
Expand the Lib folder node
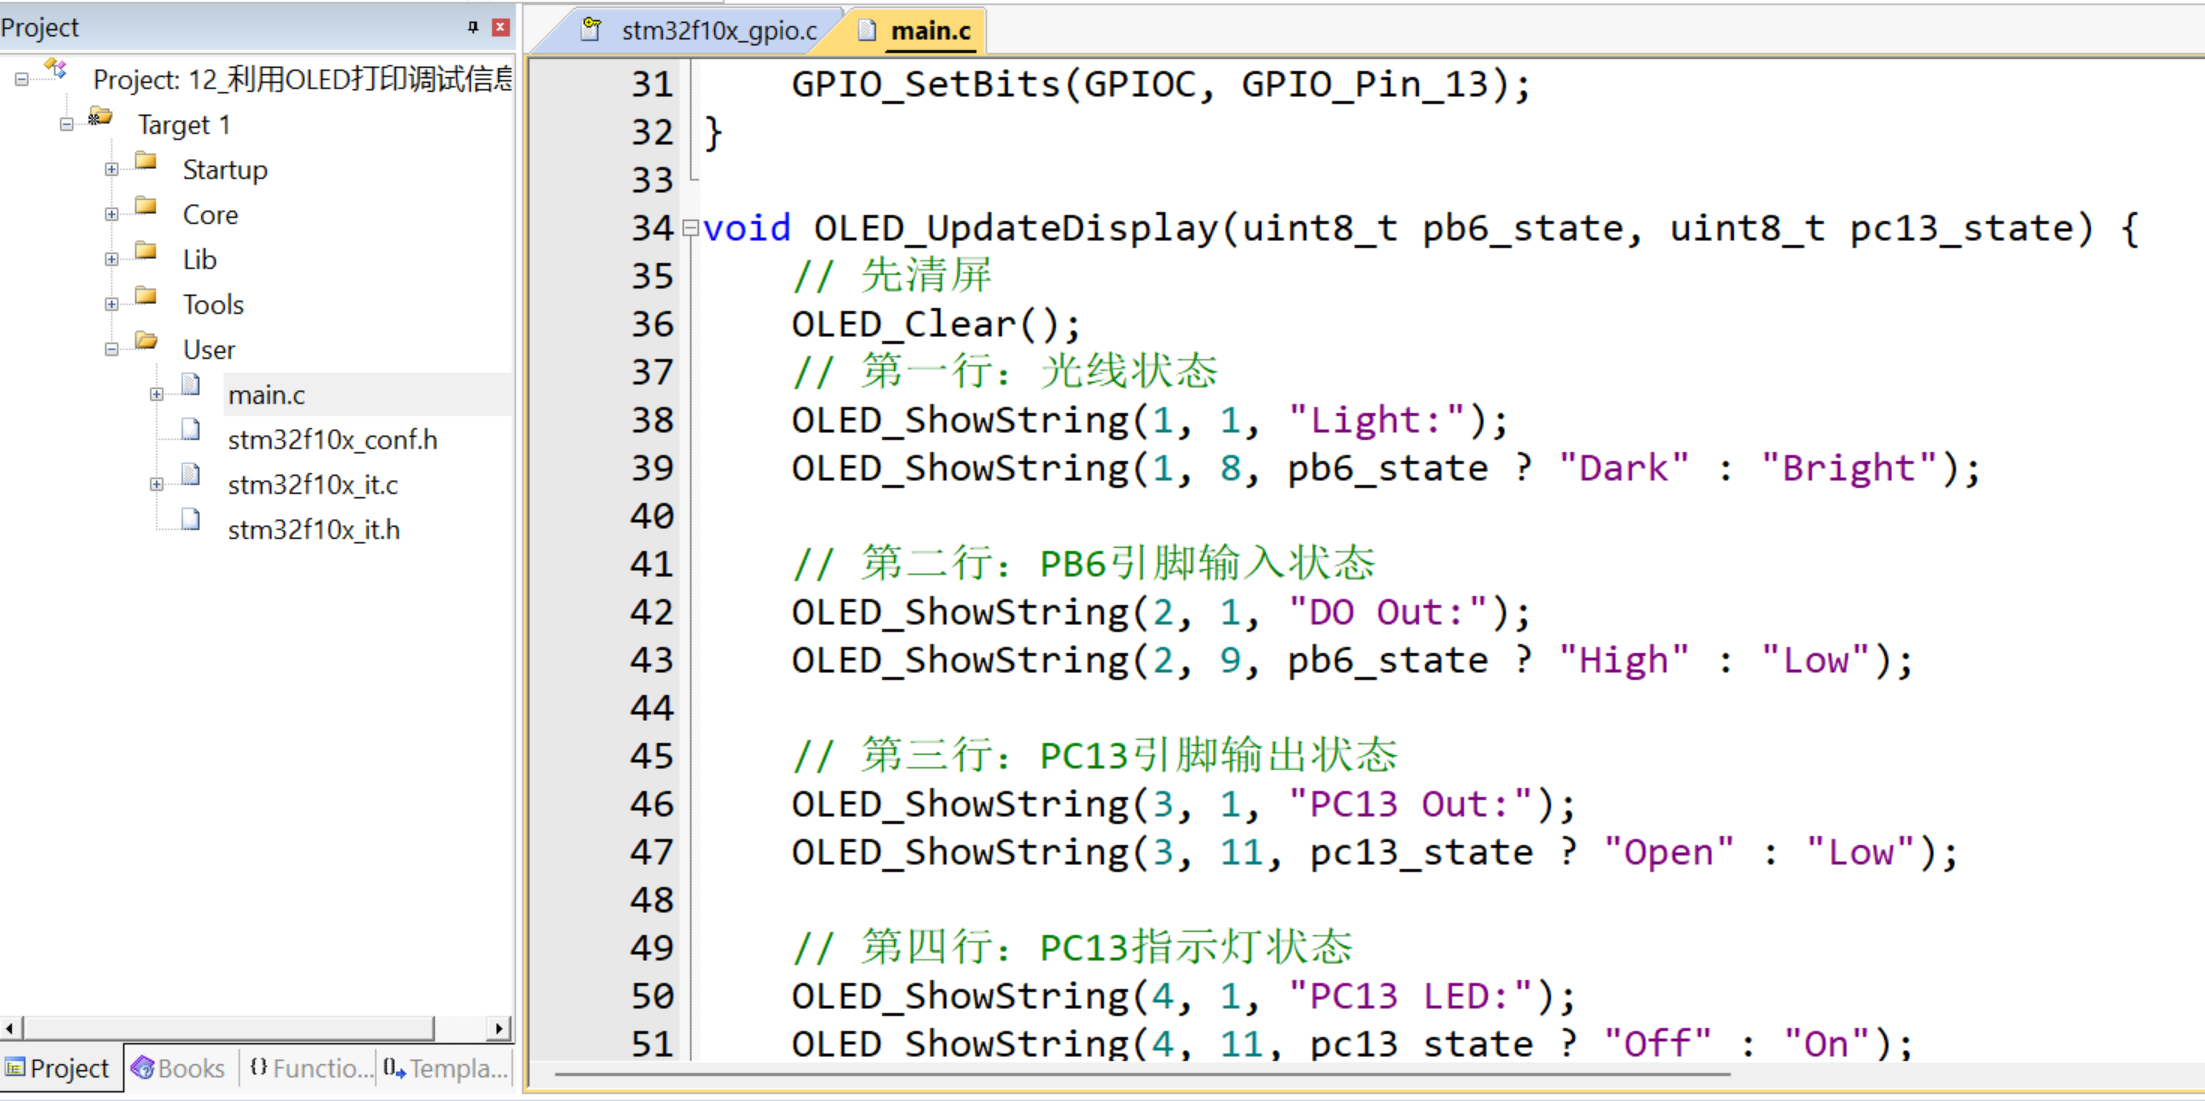[112, 260]
